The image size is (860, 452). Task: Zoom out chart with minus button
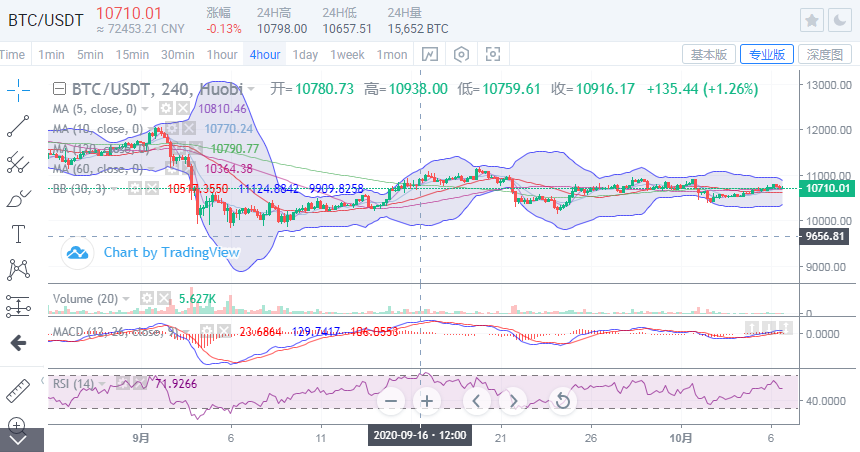click(391, 401)
